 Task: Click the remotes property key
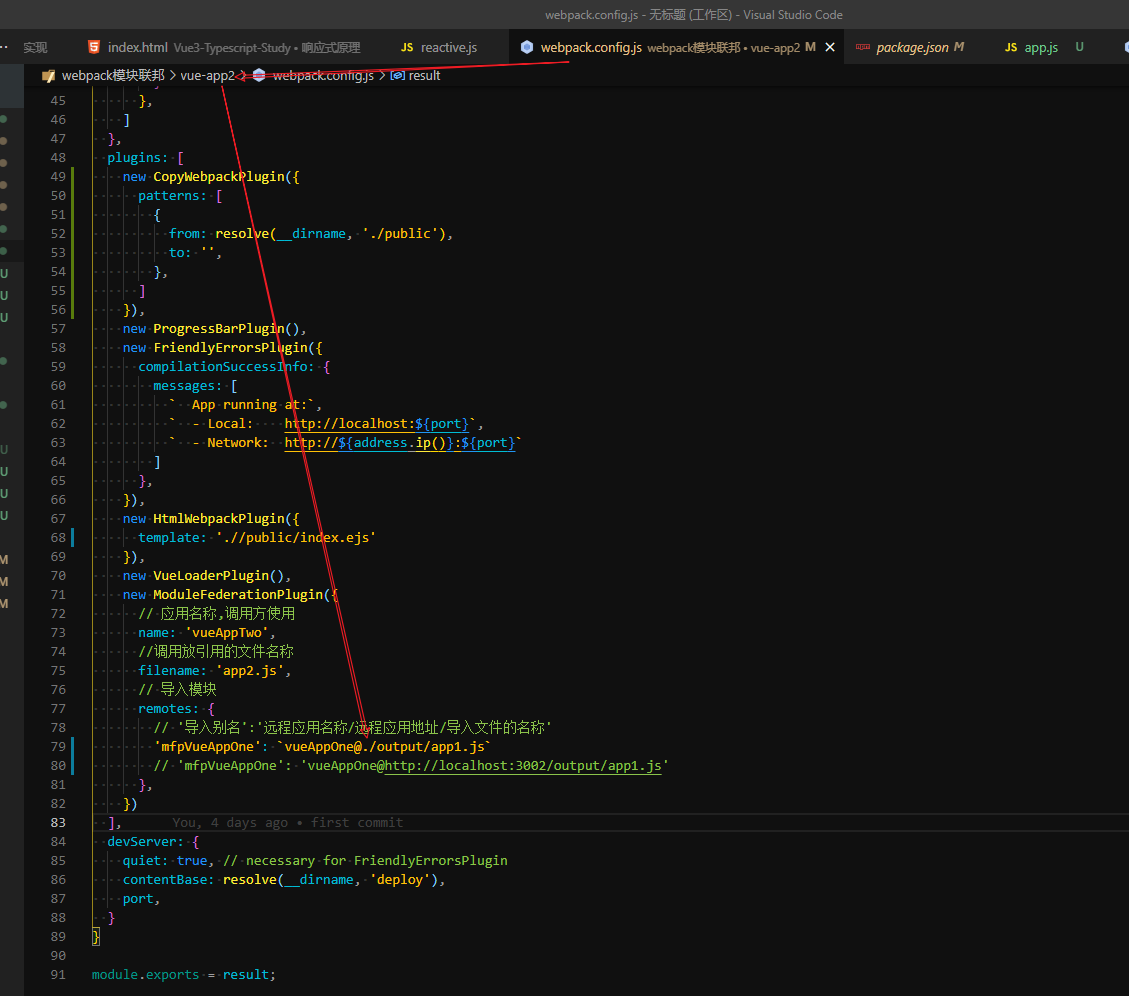point(165,709)
